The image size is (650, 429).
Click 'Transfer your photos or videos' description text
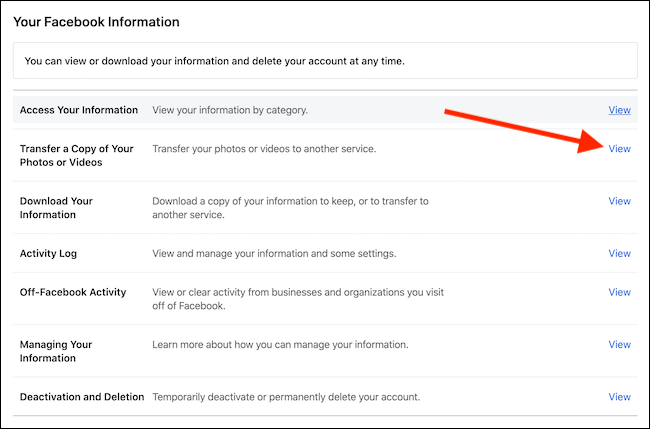[264, 149]
